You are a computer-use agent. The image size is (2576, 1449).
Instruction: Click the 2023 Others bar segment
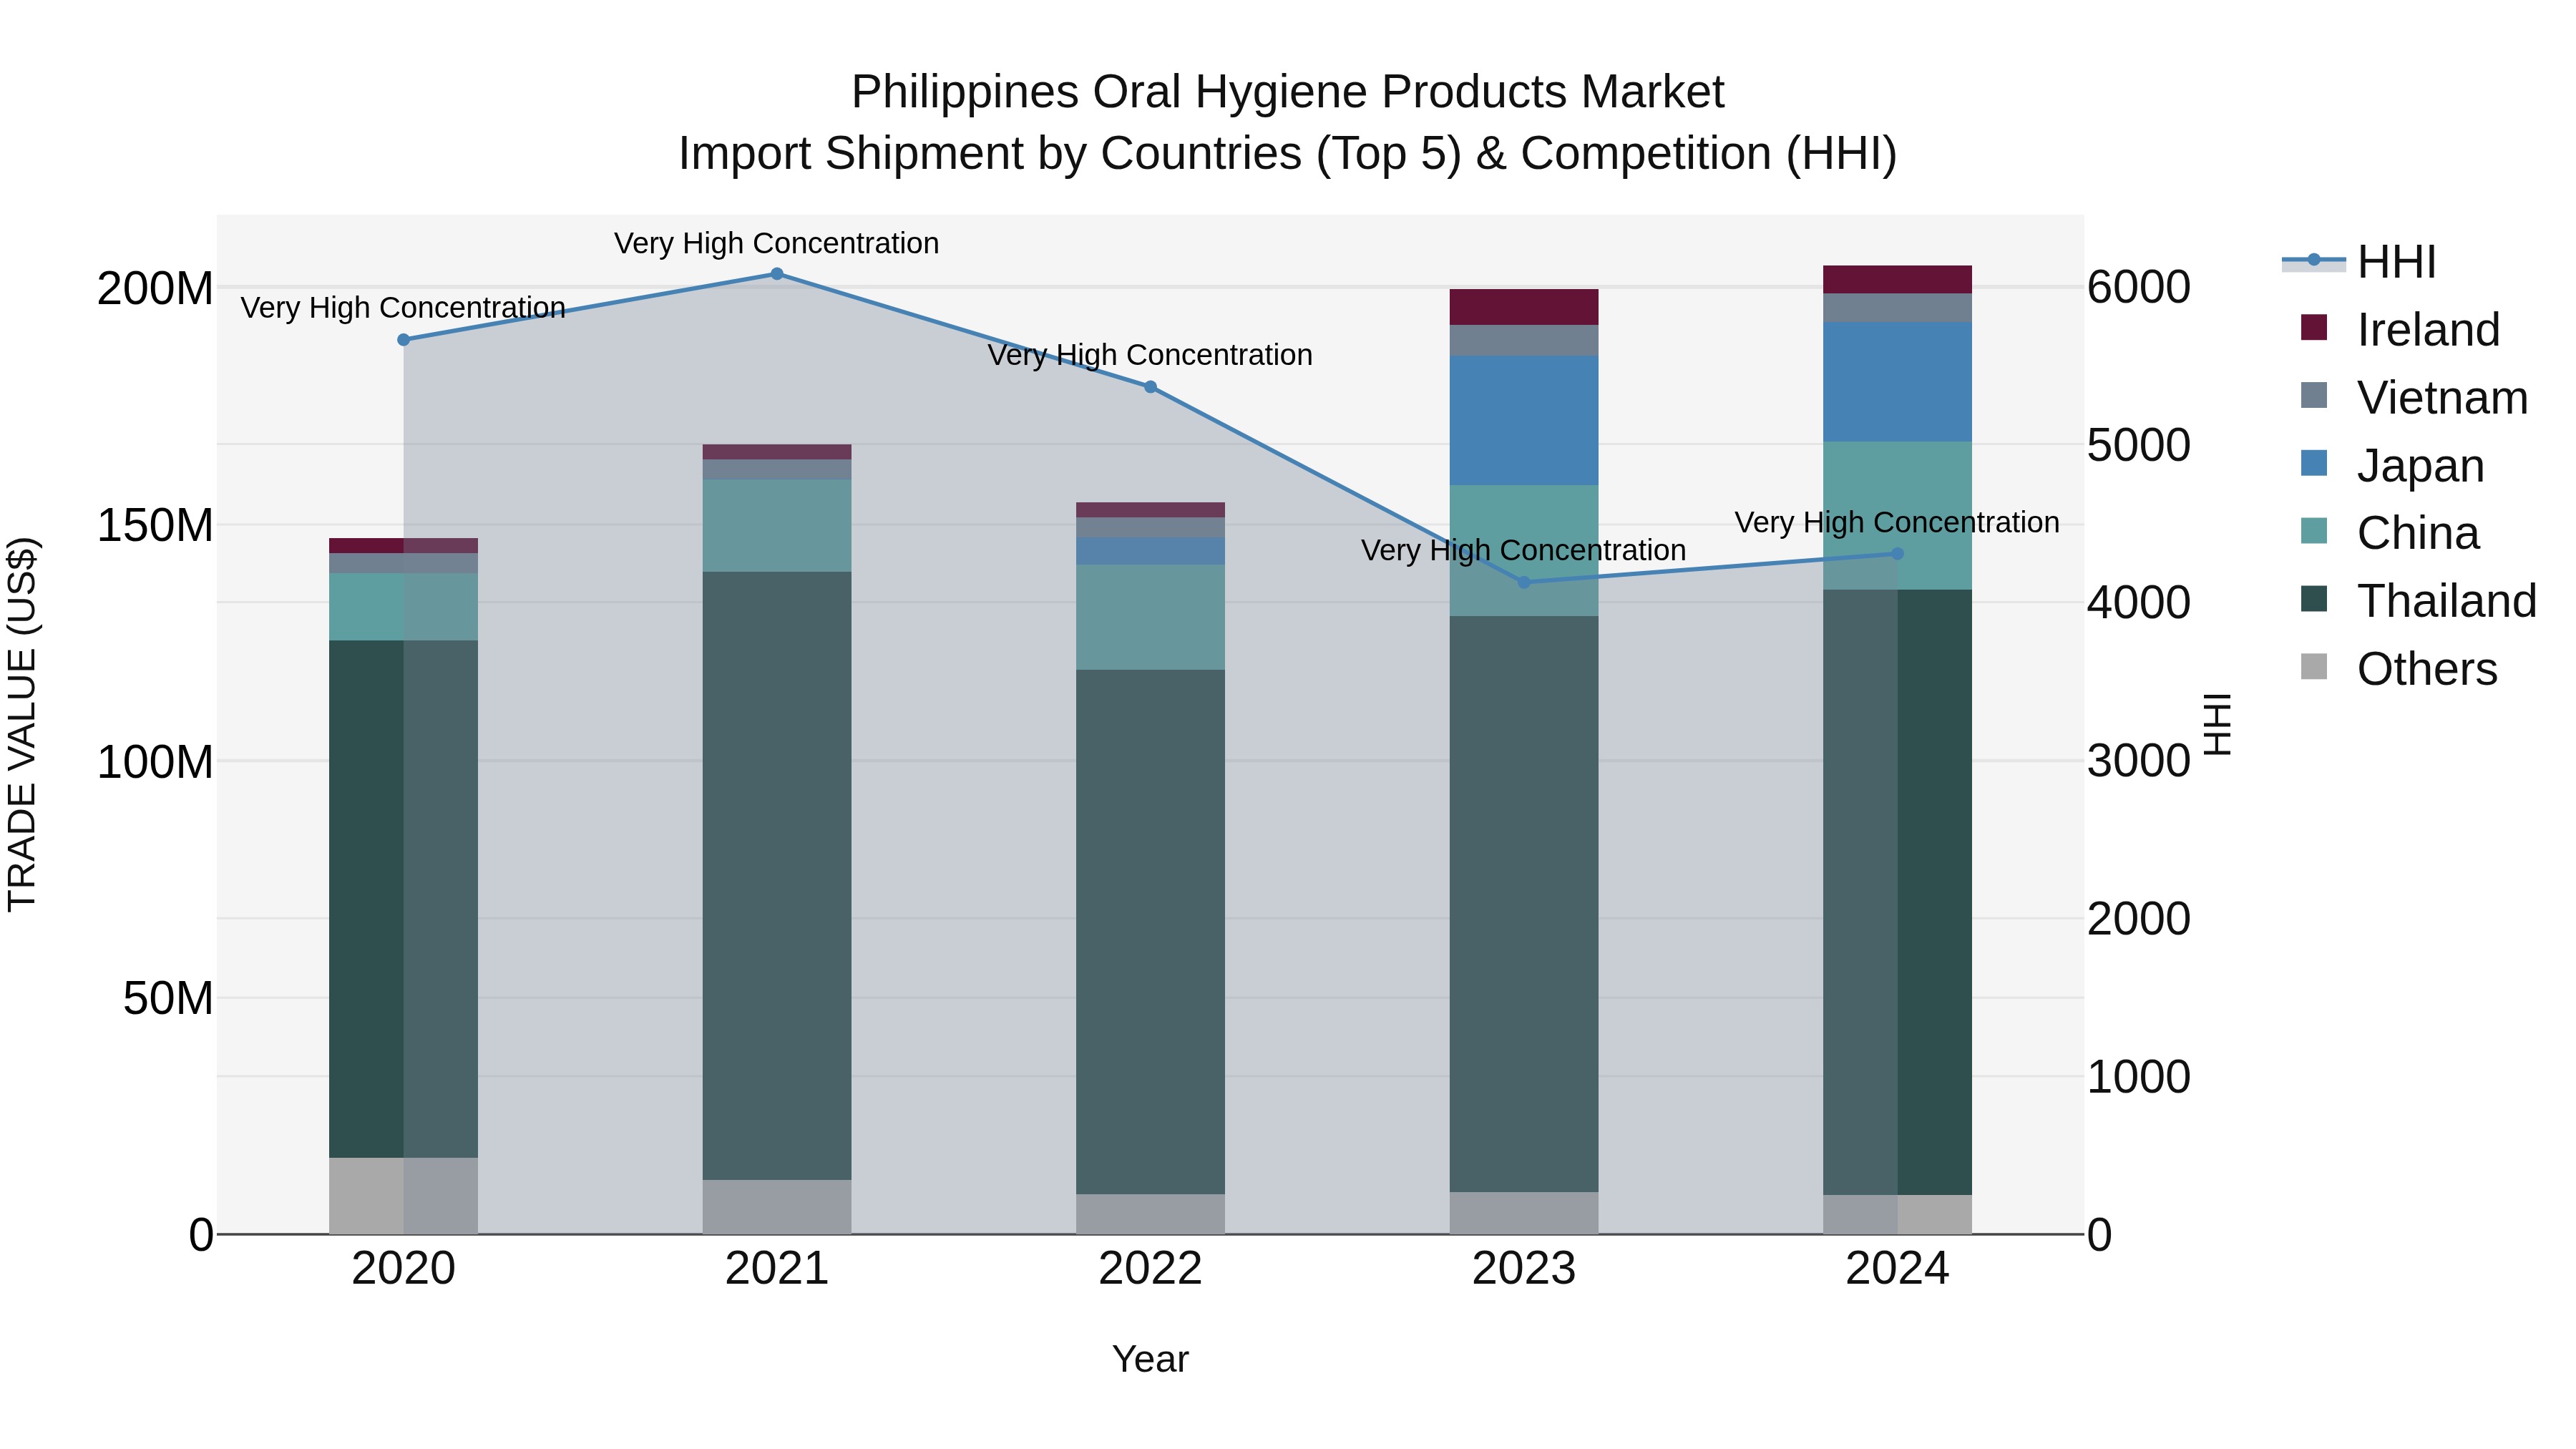[1524, 1213]
